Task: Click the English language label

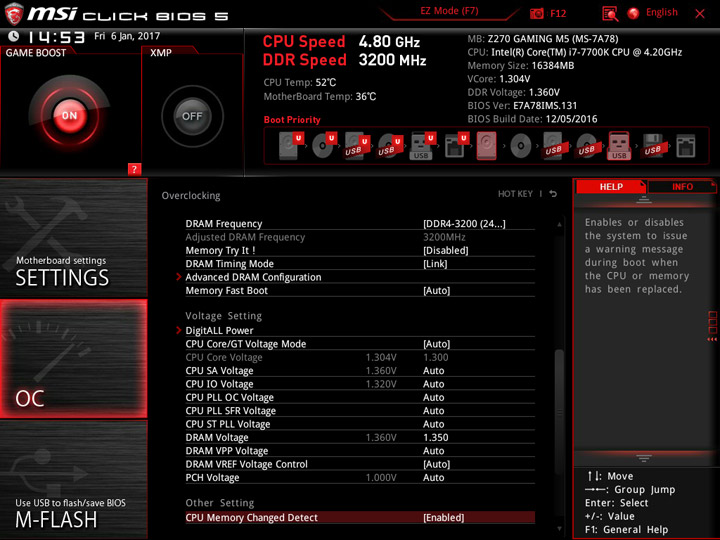Action: point(662,12)
